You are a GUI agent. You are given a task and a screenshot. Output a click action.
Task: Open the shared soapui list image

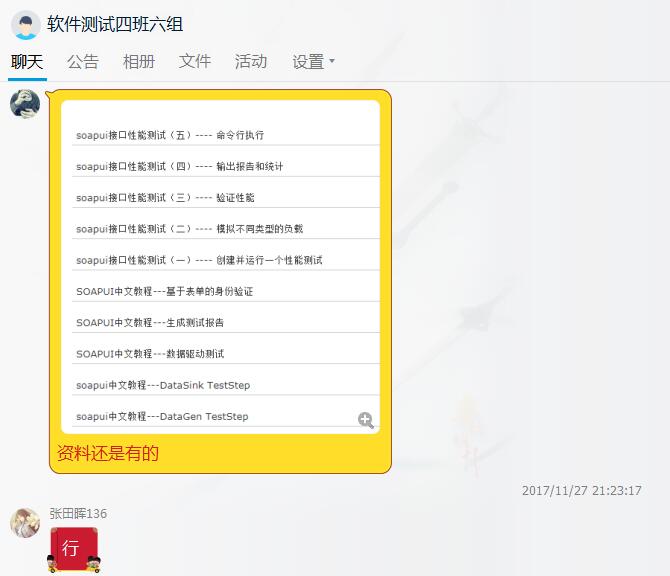pos(220,267)
